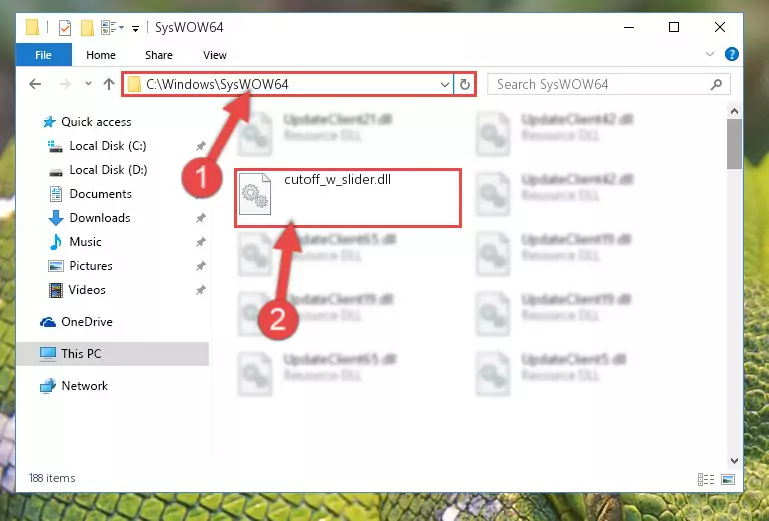
Task: Open the recent locations dropdown arrow
Action: [88, 84]
